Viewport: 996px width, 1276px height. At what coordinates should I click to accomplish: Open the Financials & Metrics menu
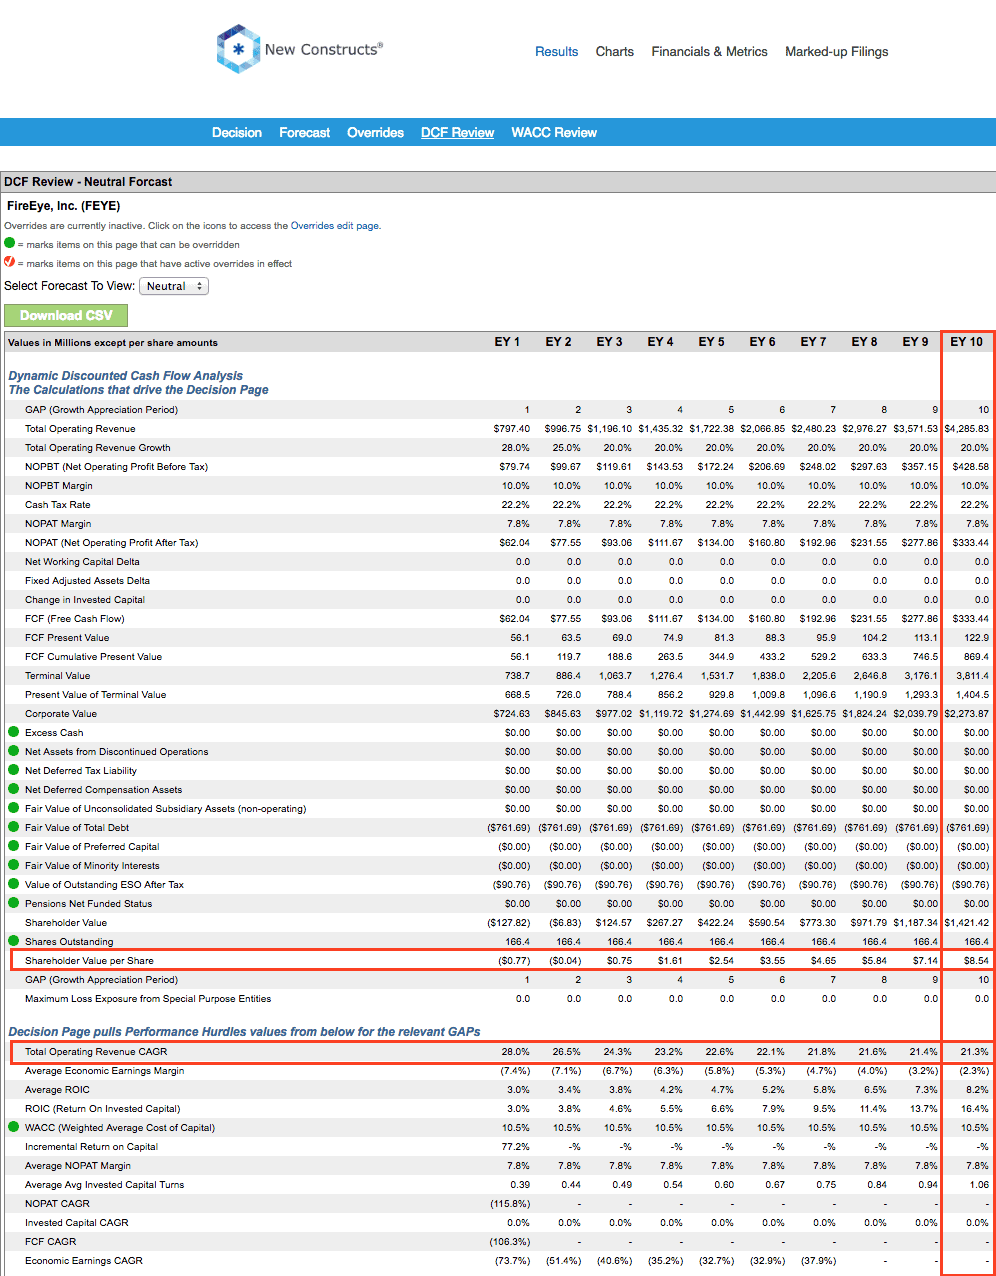(710, 51)
